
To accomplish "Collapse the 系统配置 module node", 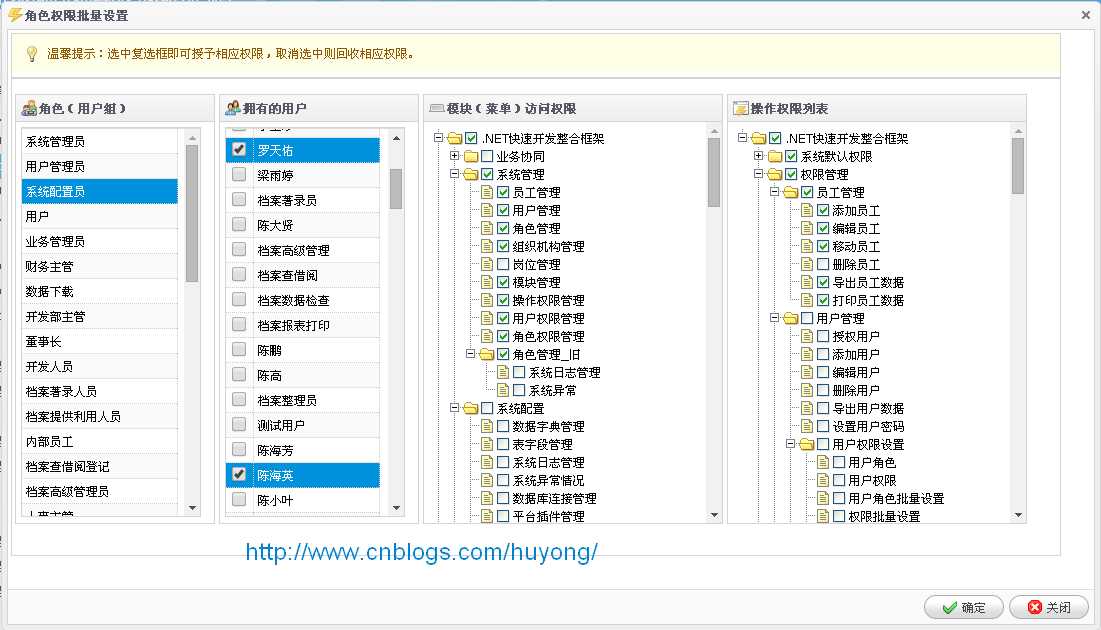I will click(454, 407).
